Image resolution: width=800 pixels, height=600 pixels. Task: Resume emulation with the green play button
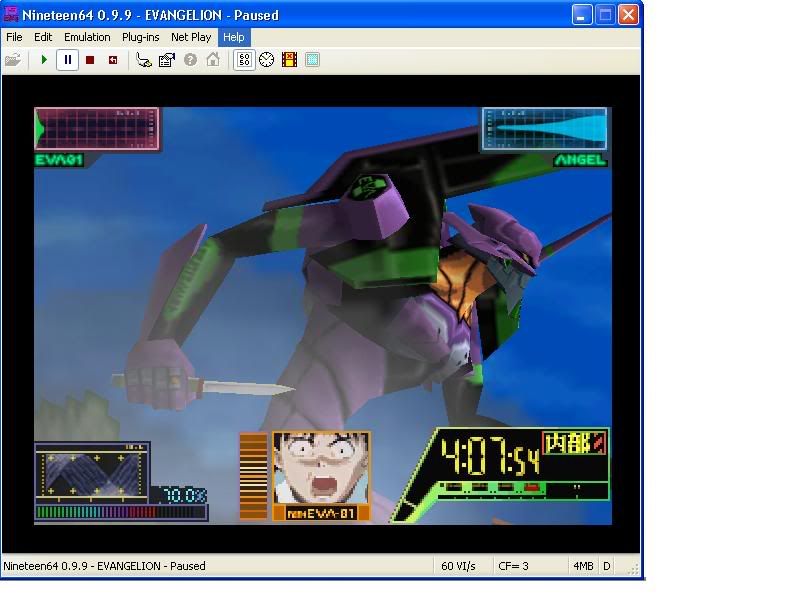click(x=44, y=60)
